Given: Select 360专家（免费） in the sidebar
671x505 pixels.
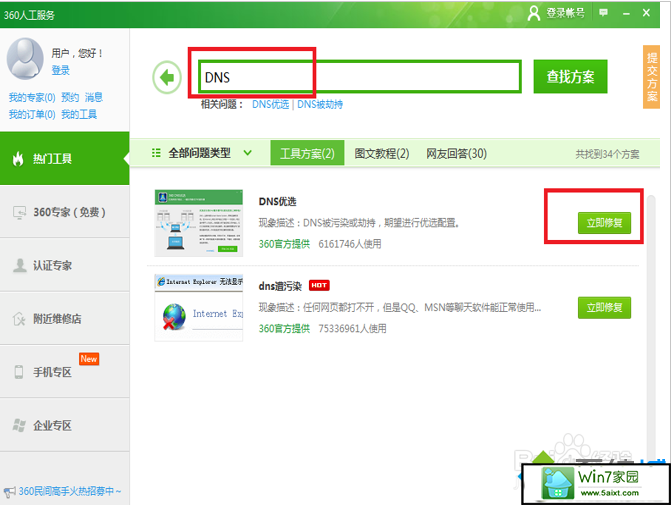Looking at the screenshot, I should [x=65, y=212].
